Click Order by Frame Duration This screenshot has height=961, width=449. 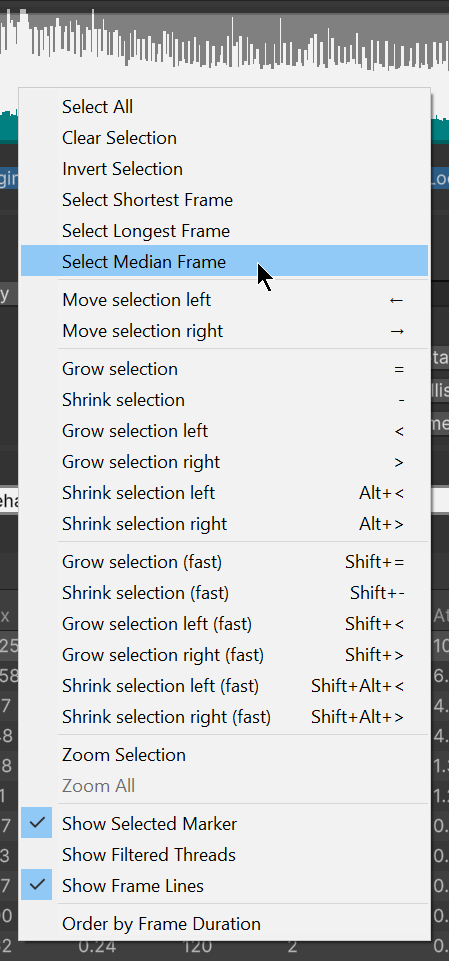point(224,924)
